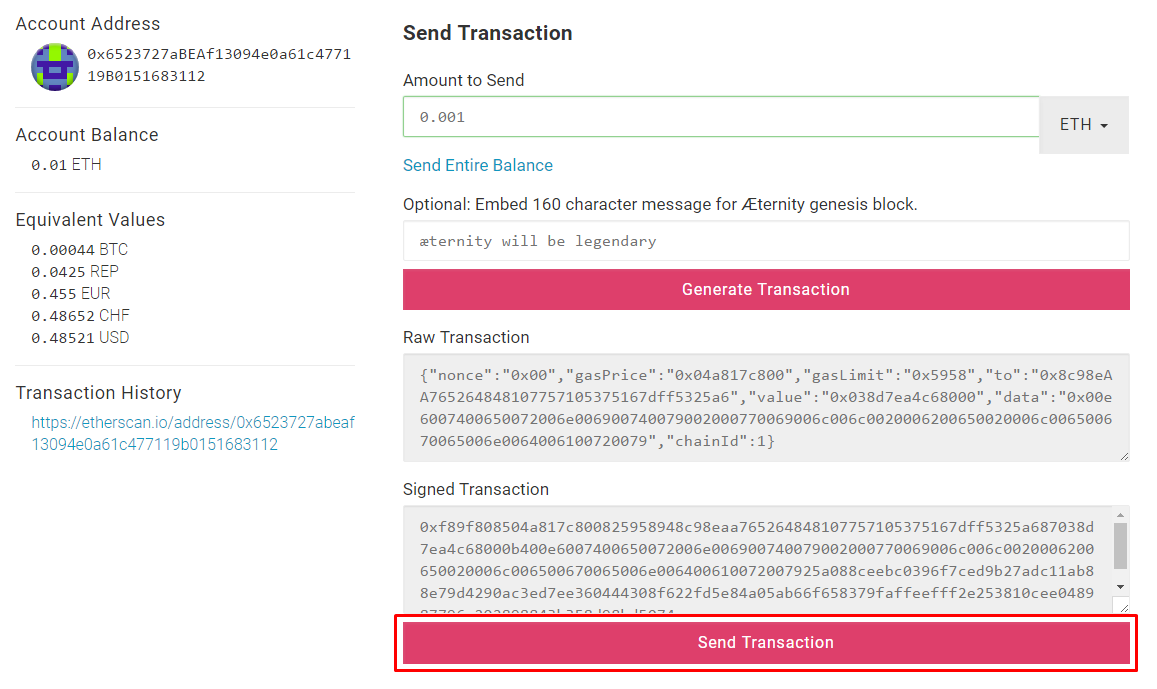1157x689 pixels.
Task: Open the ETH currency dropdown
Action: click(1084, 125)
